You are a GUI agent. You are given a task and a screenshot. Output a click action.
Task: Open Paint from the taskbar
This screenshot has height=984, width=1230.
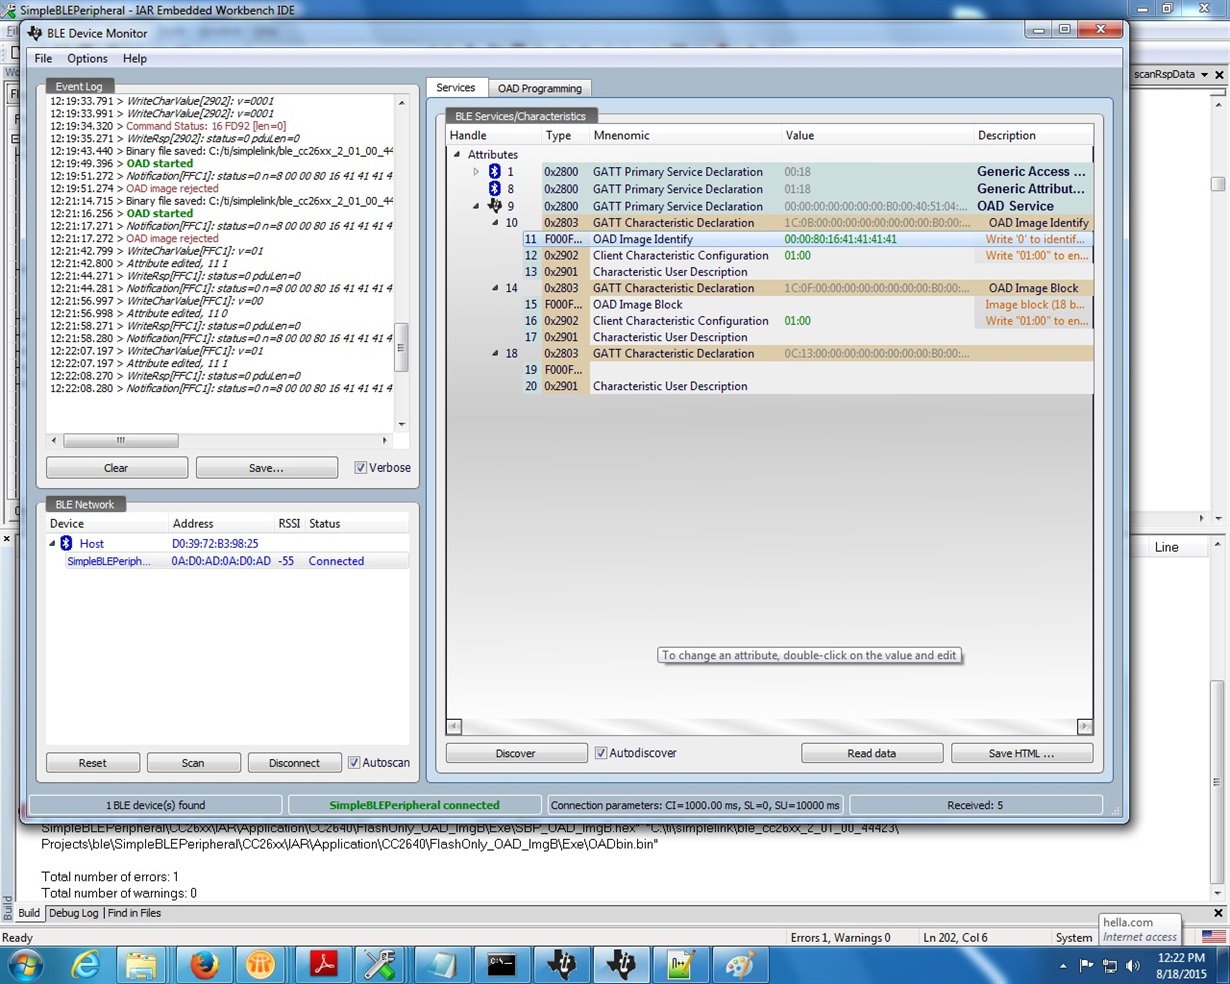pyautogui.click(x=740, y=965)
